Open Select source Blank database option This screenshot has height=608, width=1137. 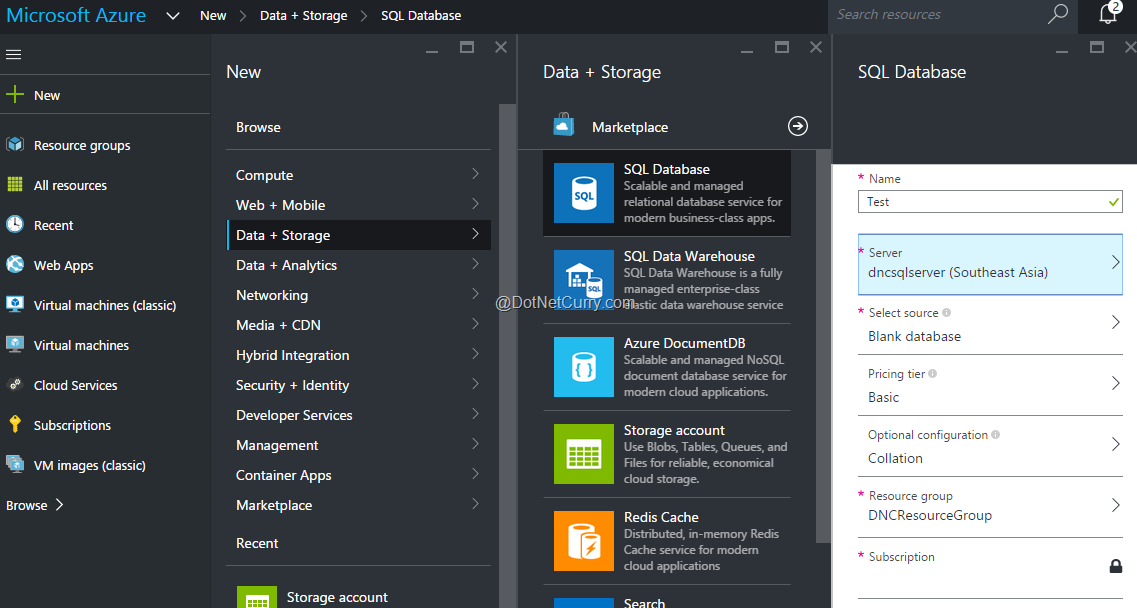pos(990,324)
